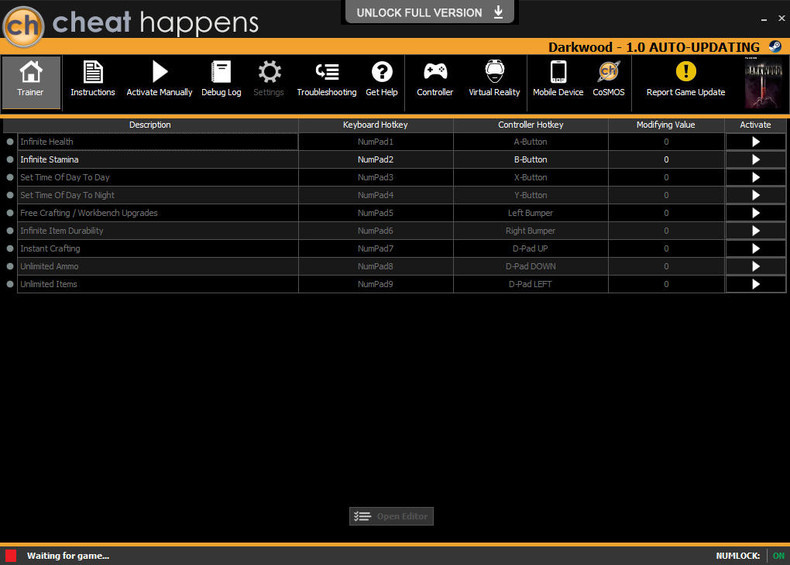Activate Infinite Health cheat arrow

point(755,142)
